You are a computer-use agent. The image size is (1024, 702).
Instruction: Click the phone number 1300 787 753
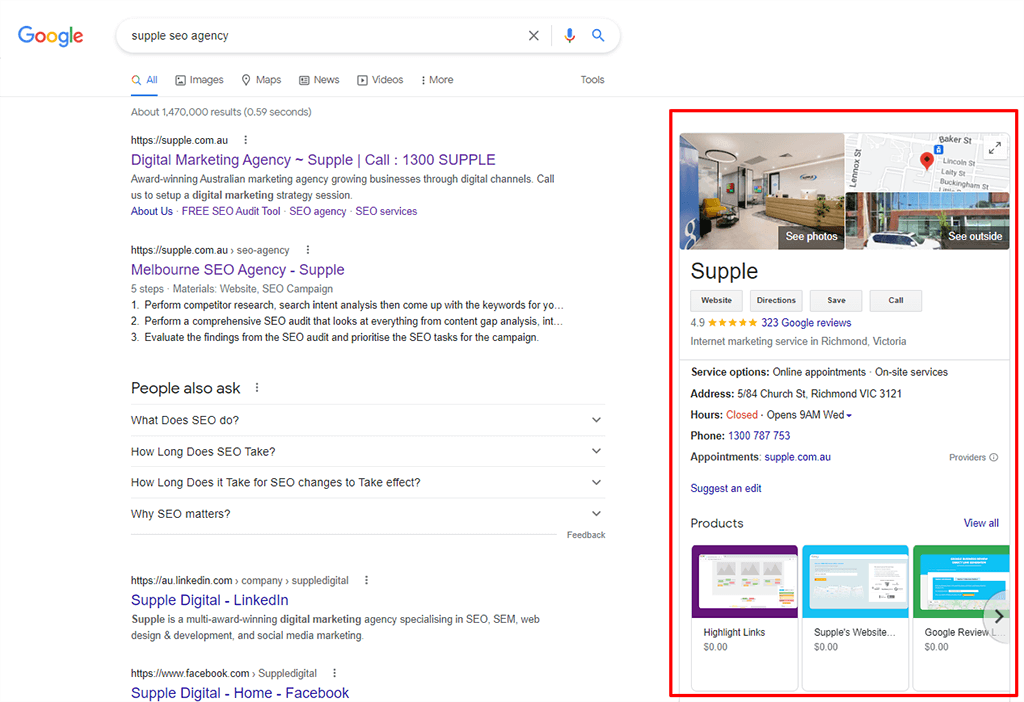tap(759, 436)
